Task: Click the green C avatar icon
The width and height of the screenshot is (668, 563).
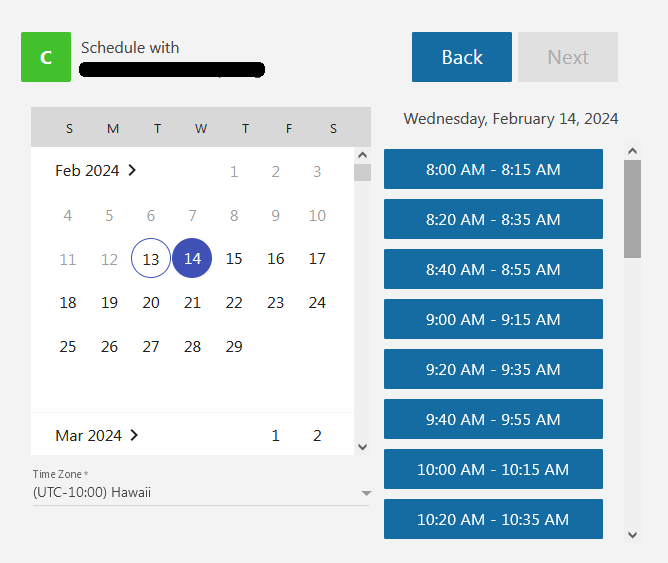Action: point(46,57)
